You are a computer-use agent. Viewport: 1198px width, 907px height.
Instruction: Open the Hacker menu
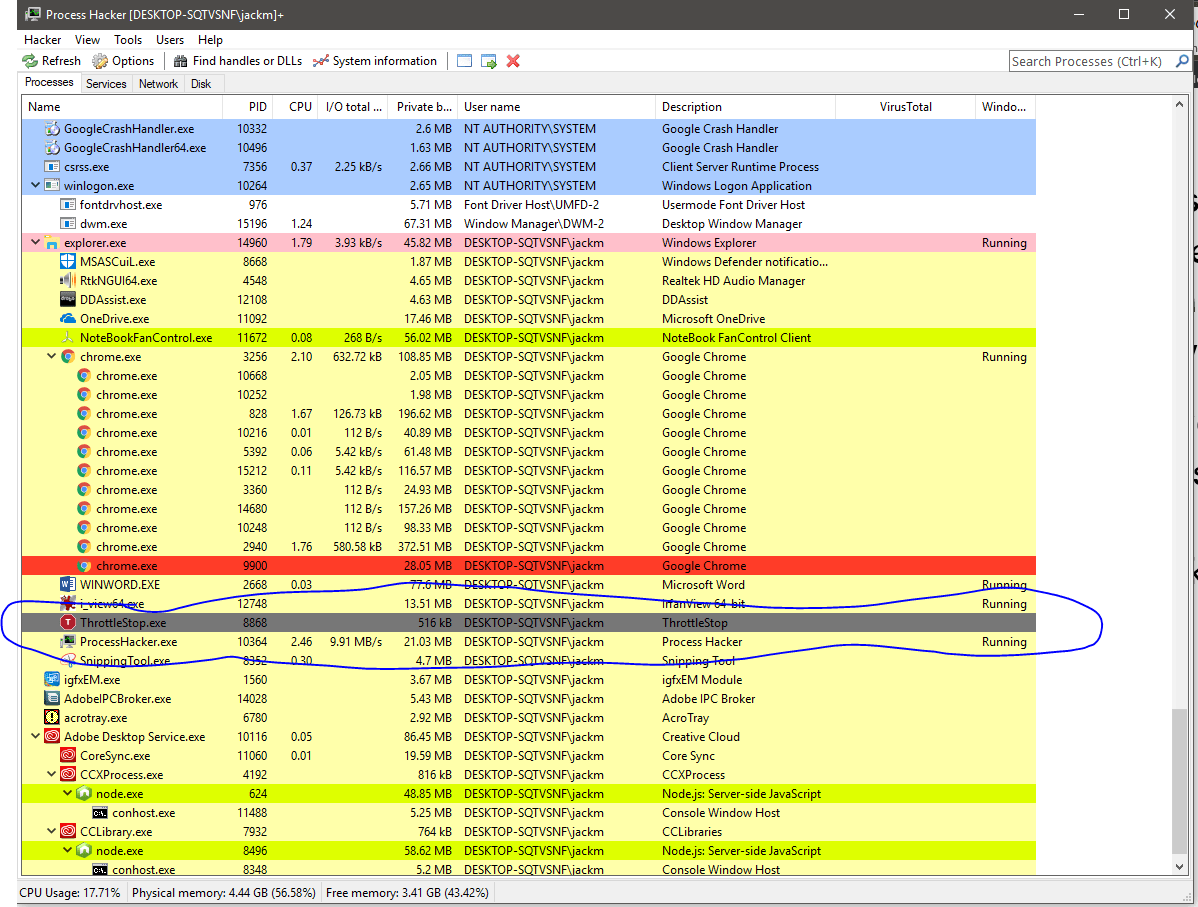tap(43, 40)
